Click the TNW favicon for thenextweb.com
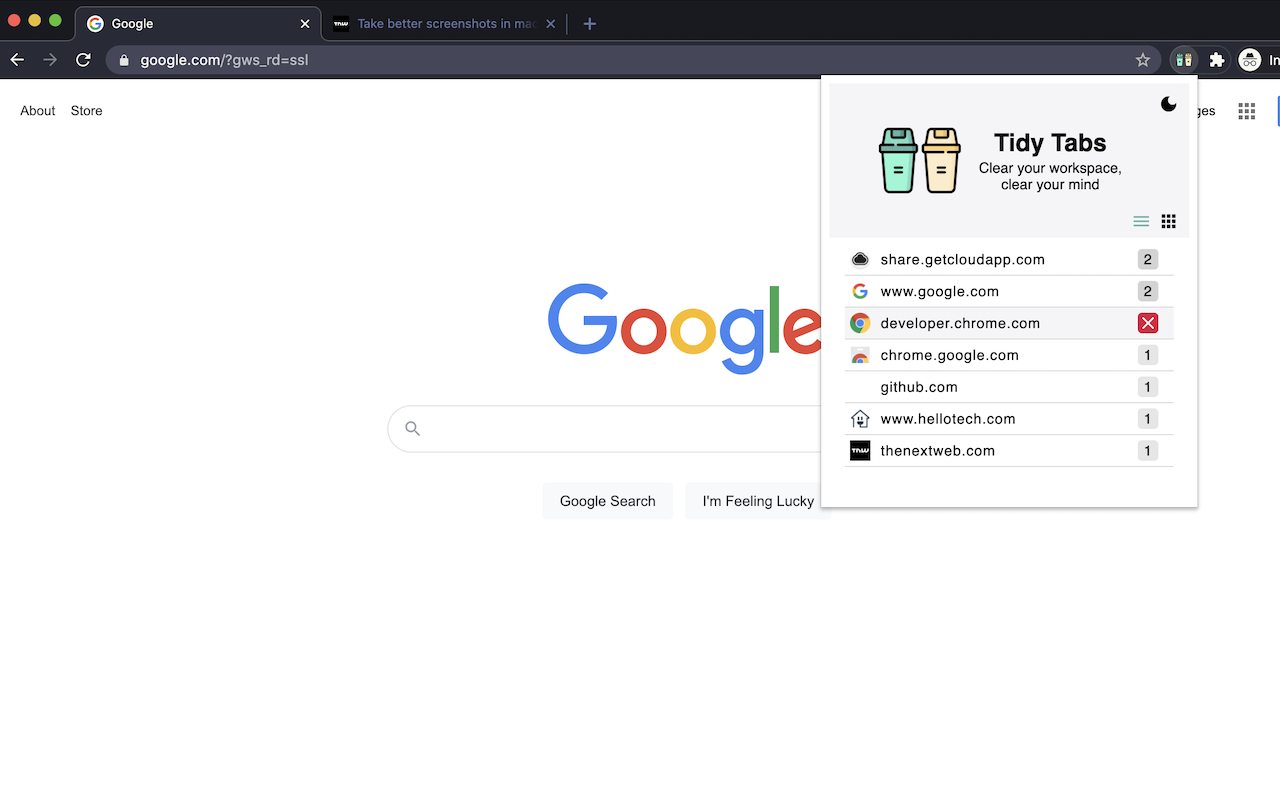The width and height of the screenshot is (1280, 800). [860, 451]
